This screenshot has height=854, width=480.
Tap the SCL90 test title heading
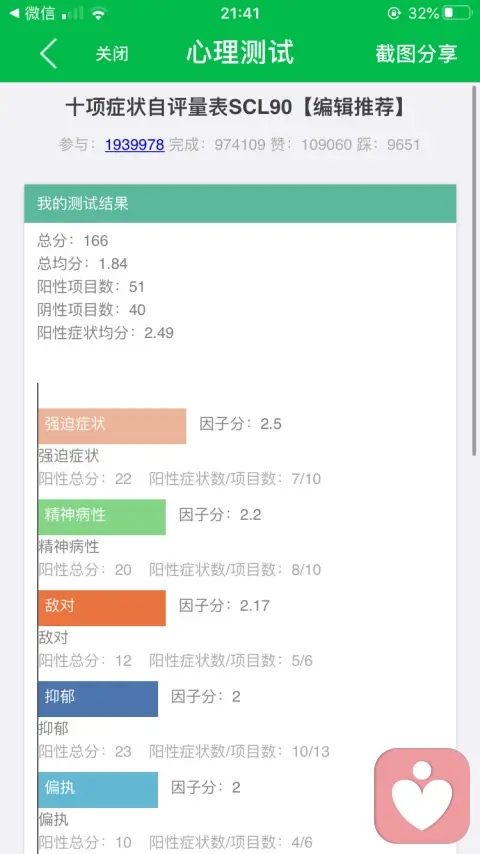pyautogui.click(x=237, y=108)
